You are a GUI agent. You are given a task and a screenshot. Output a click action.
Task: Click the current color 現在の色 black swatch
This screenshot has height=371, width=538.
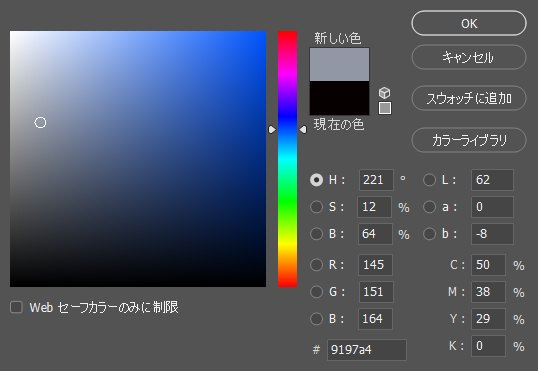[x=339, y=98]
